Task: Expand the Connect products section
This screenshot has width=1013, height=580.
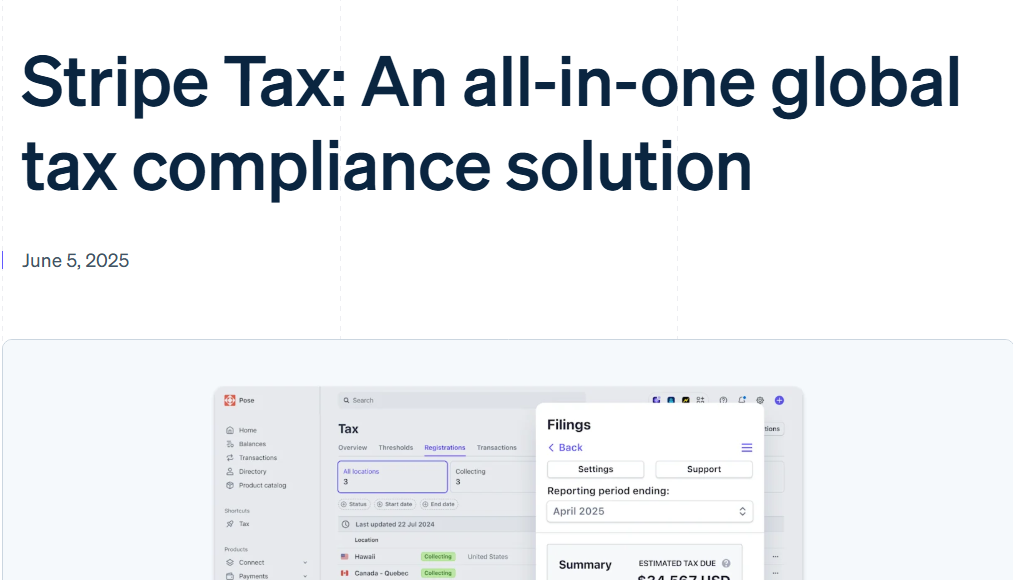Action: pyautogui.click(x=252, y=562)
